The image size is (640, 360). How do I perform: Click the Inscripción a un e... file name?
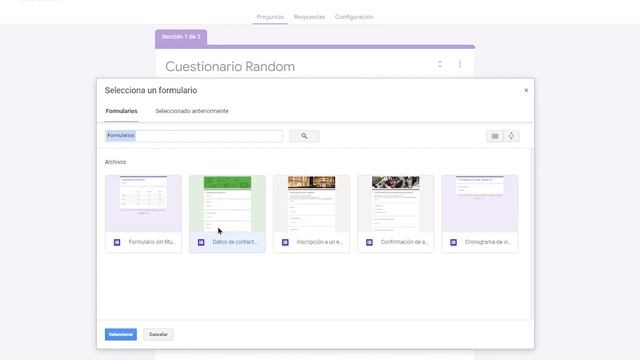[x=320, y=242]
